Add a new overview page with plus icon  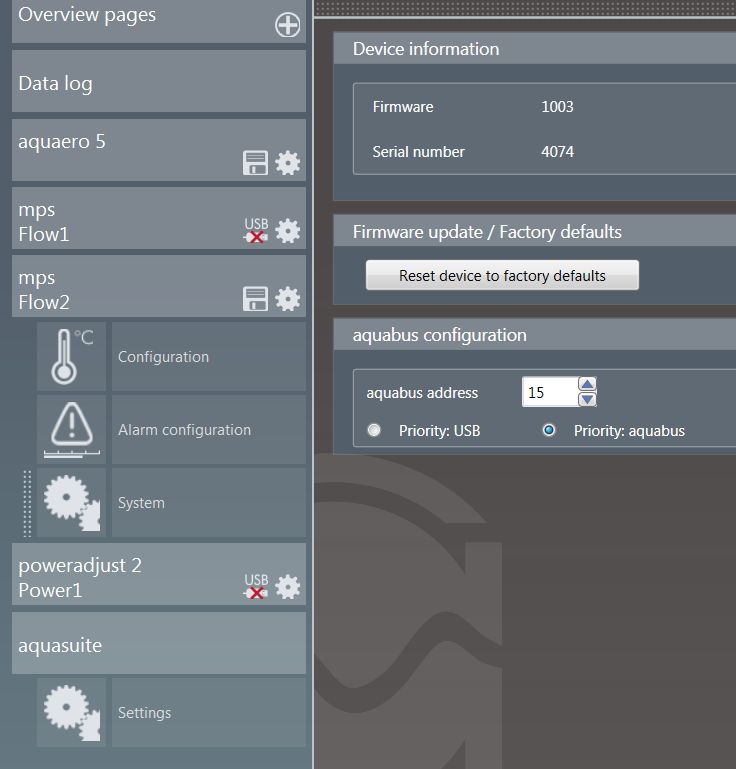click(x=287, y=25)
